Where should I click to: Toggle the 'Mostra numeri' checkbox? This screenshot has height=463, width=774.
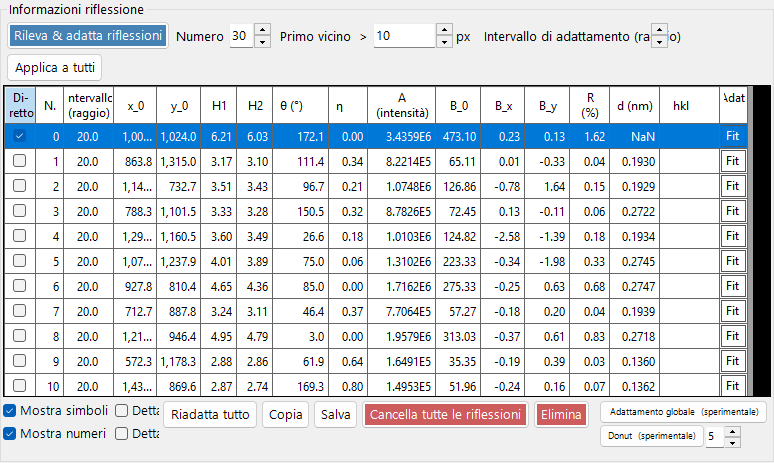[10, 433]
